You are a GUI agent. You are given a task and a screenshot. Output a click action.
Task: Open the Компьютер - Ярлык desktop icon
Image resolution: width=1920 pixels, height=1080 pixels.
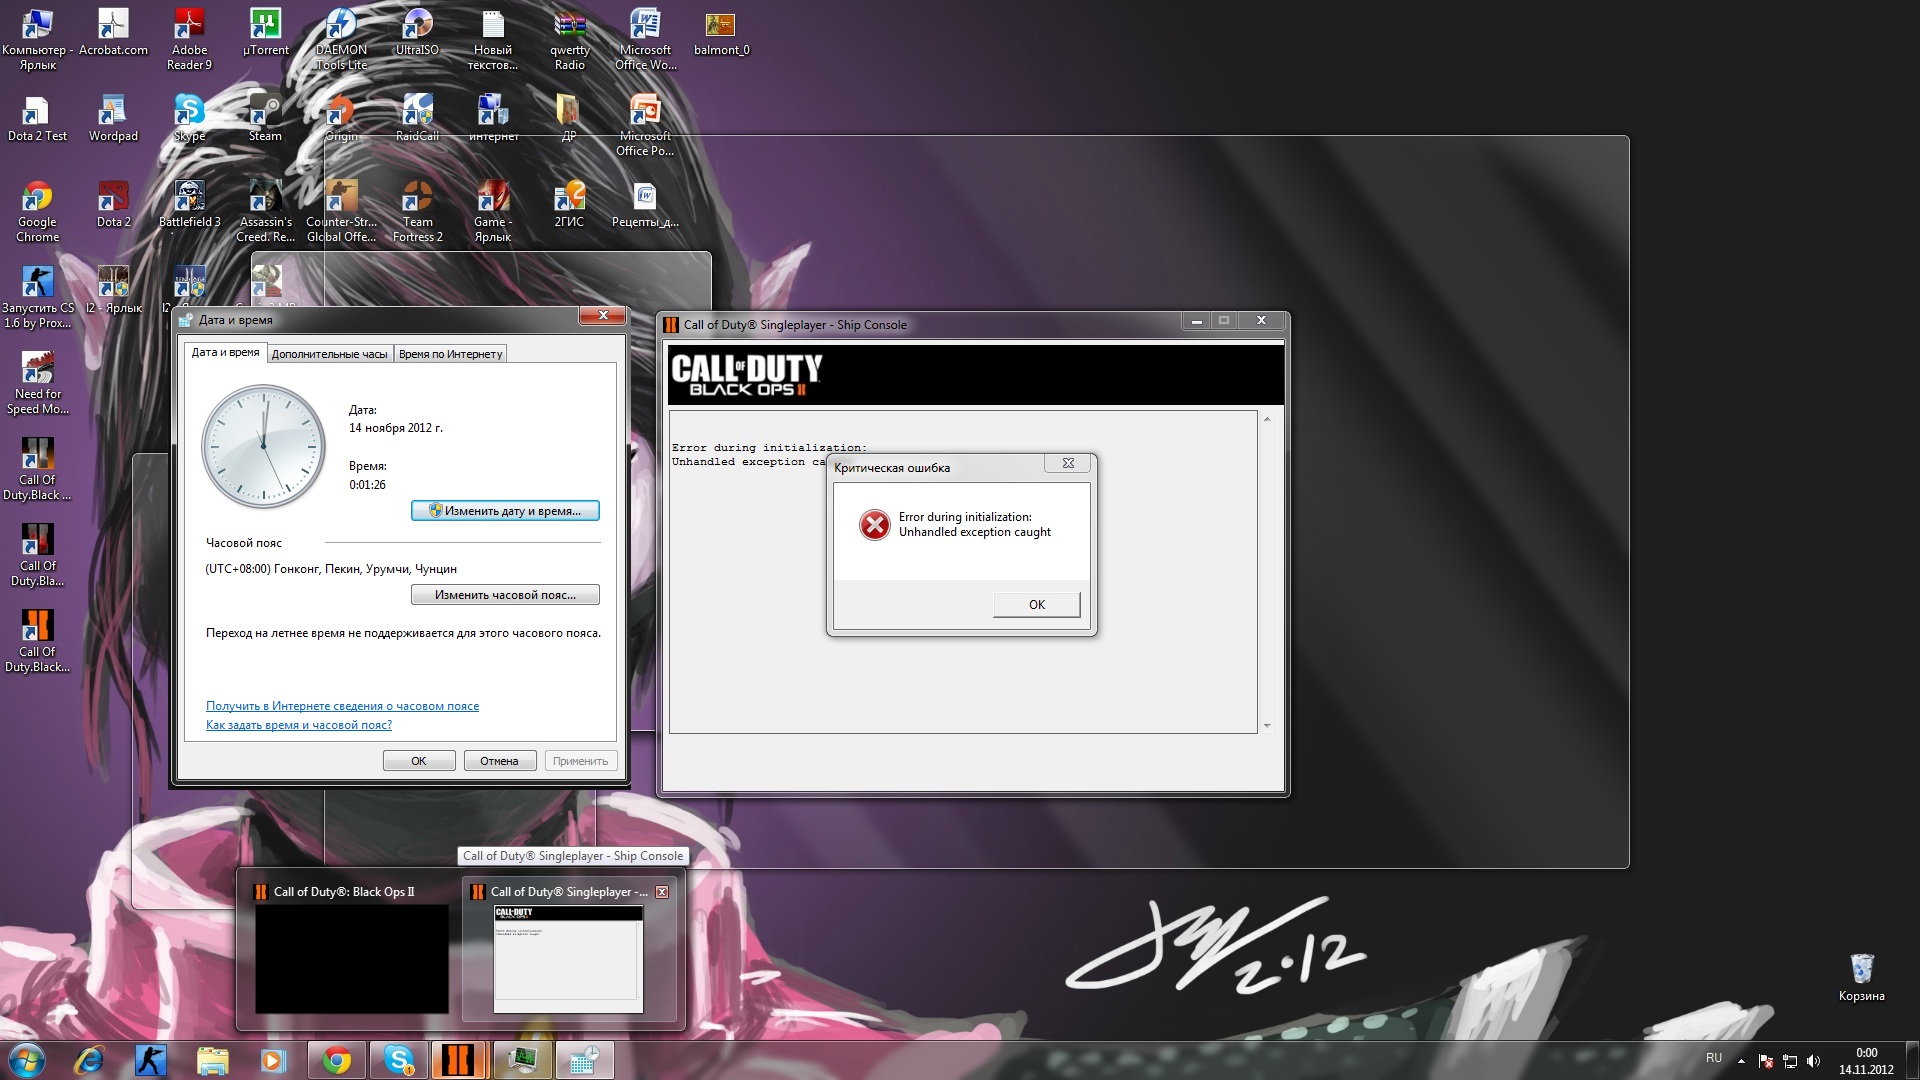click(x=37, y=40)
